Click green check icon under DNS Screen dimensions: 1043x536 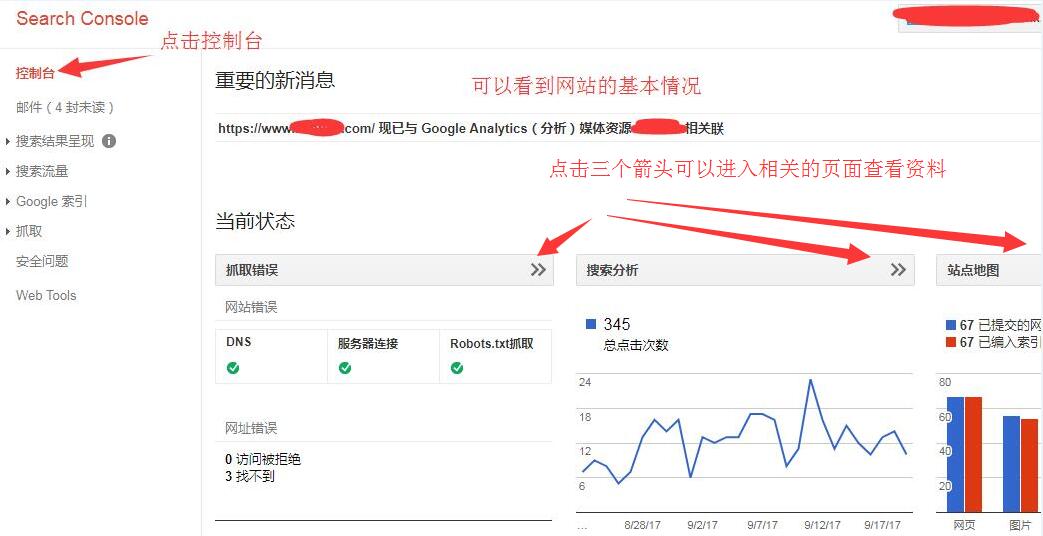pyautogui.click(x=233, y=368)
